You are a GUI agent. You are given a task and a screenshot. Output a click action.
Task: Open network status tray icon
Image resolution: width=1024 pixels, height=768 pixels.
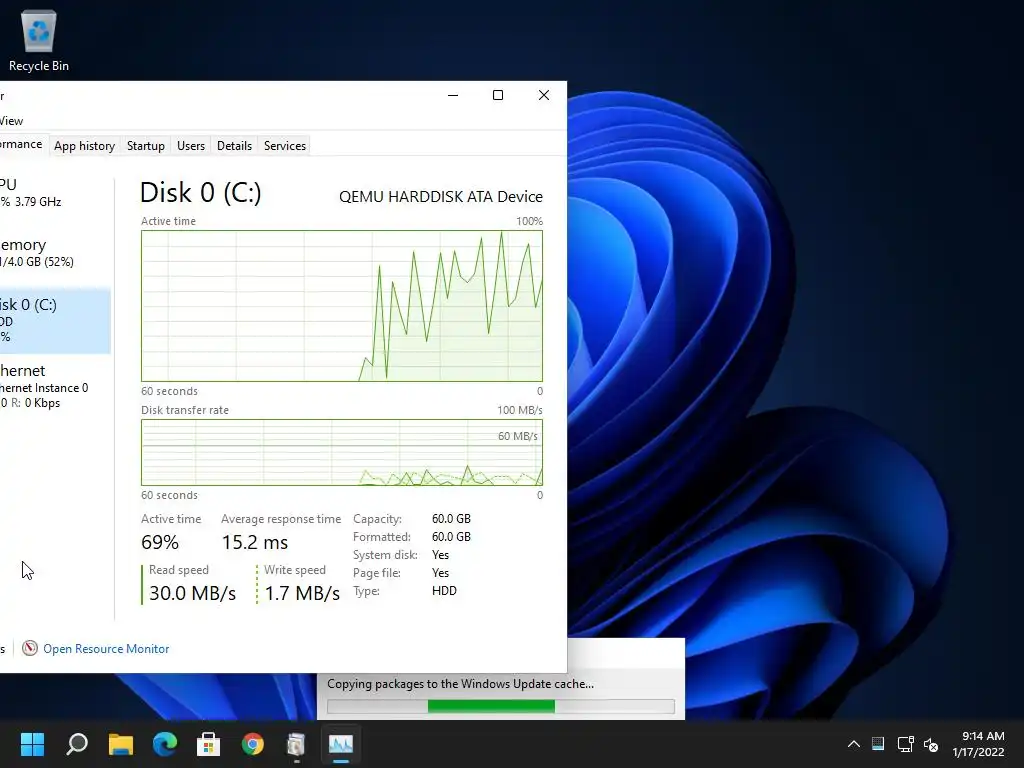point(905,744)
